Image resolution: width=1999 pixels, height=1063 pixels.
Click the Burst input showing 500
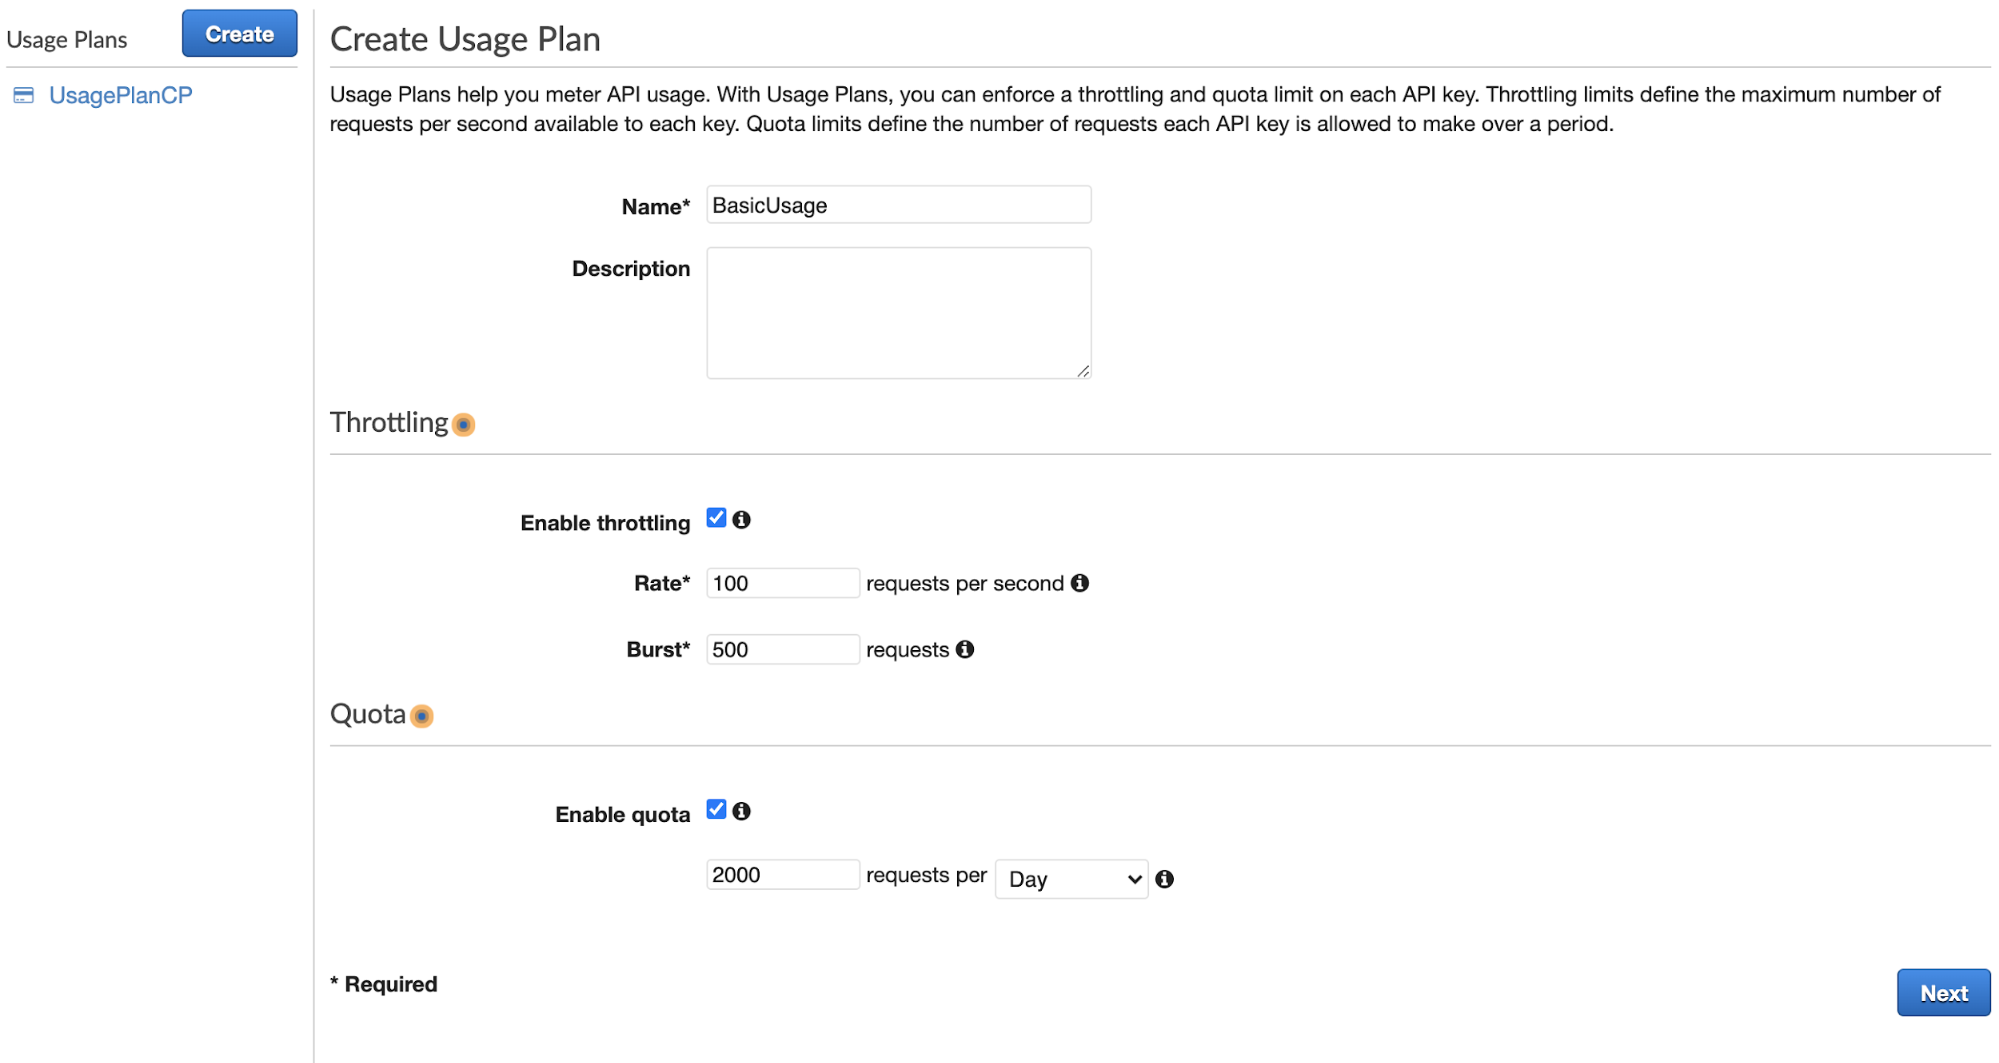[x=782, y=650]
